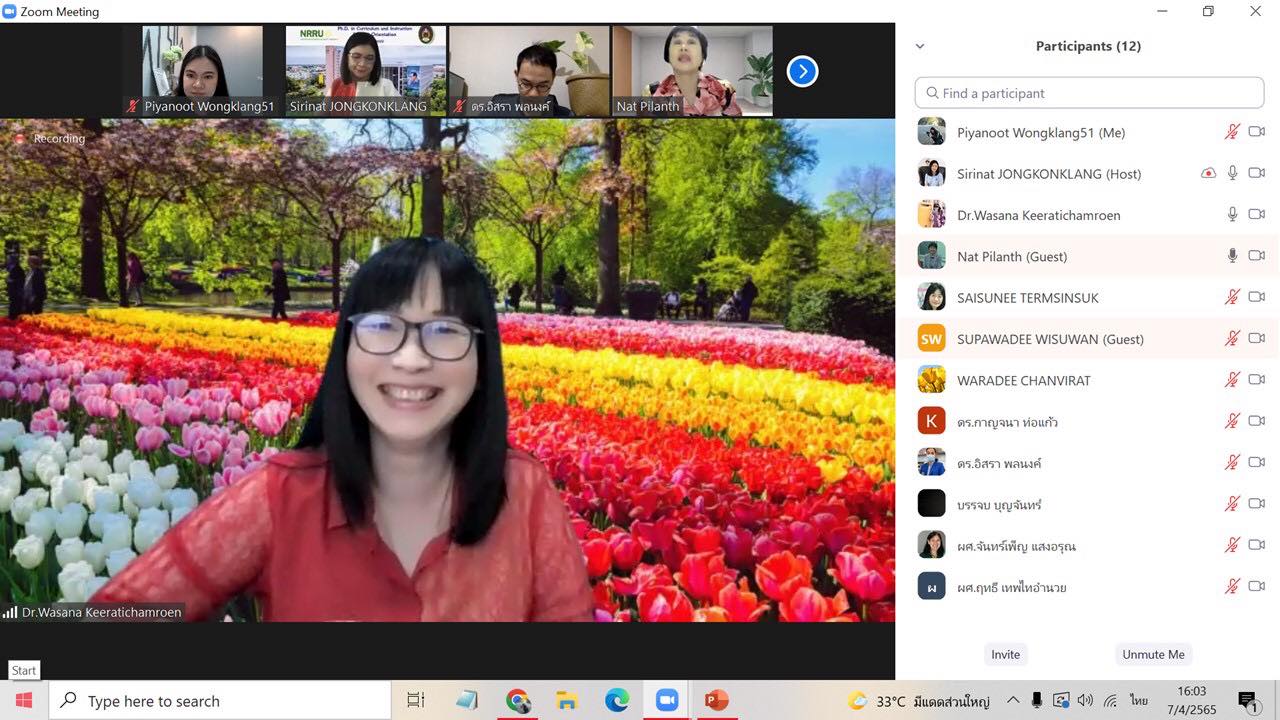Viewport: 1280px width, 720px height.
Task: Expand hidden system tray icons arrow
Action: pyautogui.click(x=1013, y=700)
